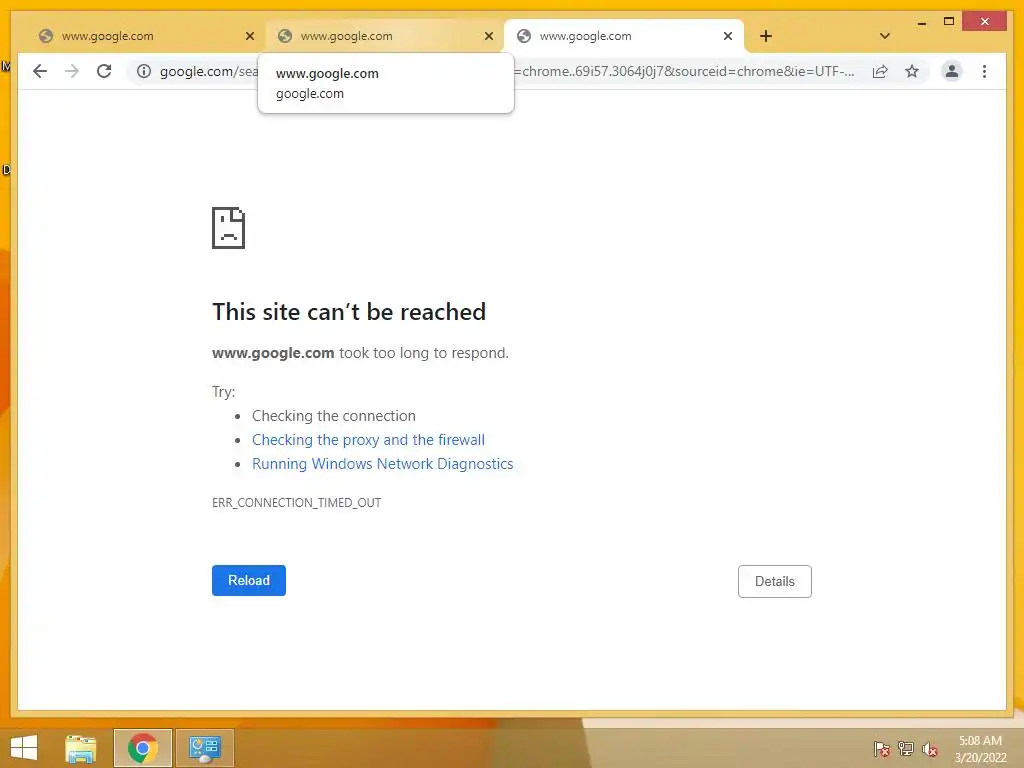1024x768 pixels.
Task: Click the muted volume tray icon
Action: 930,749
